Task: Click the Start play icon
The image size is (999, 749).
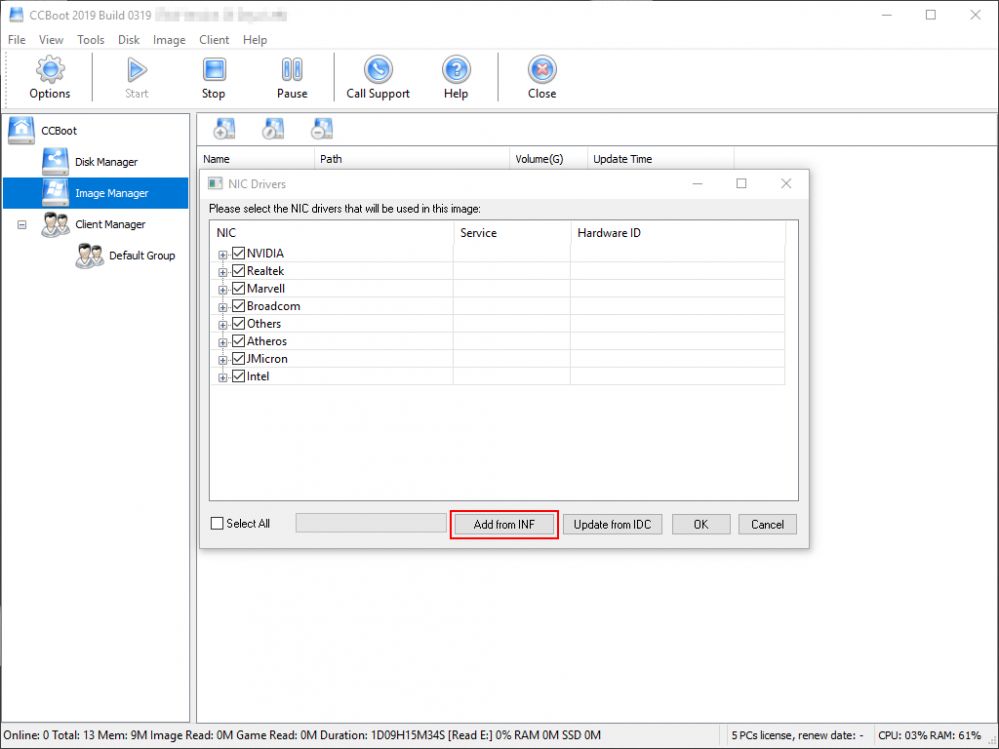Action: tap(136, 69)
